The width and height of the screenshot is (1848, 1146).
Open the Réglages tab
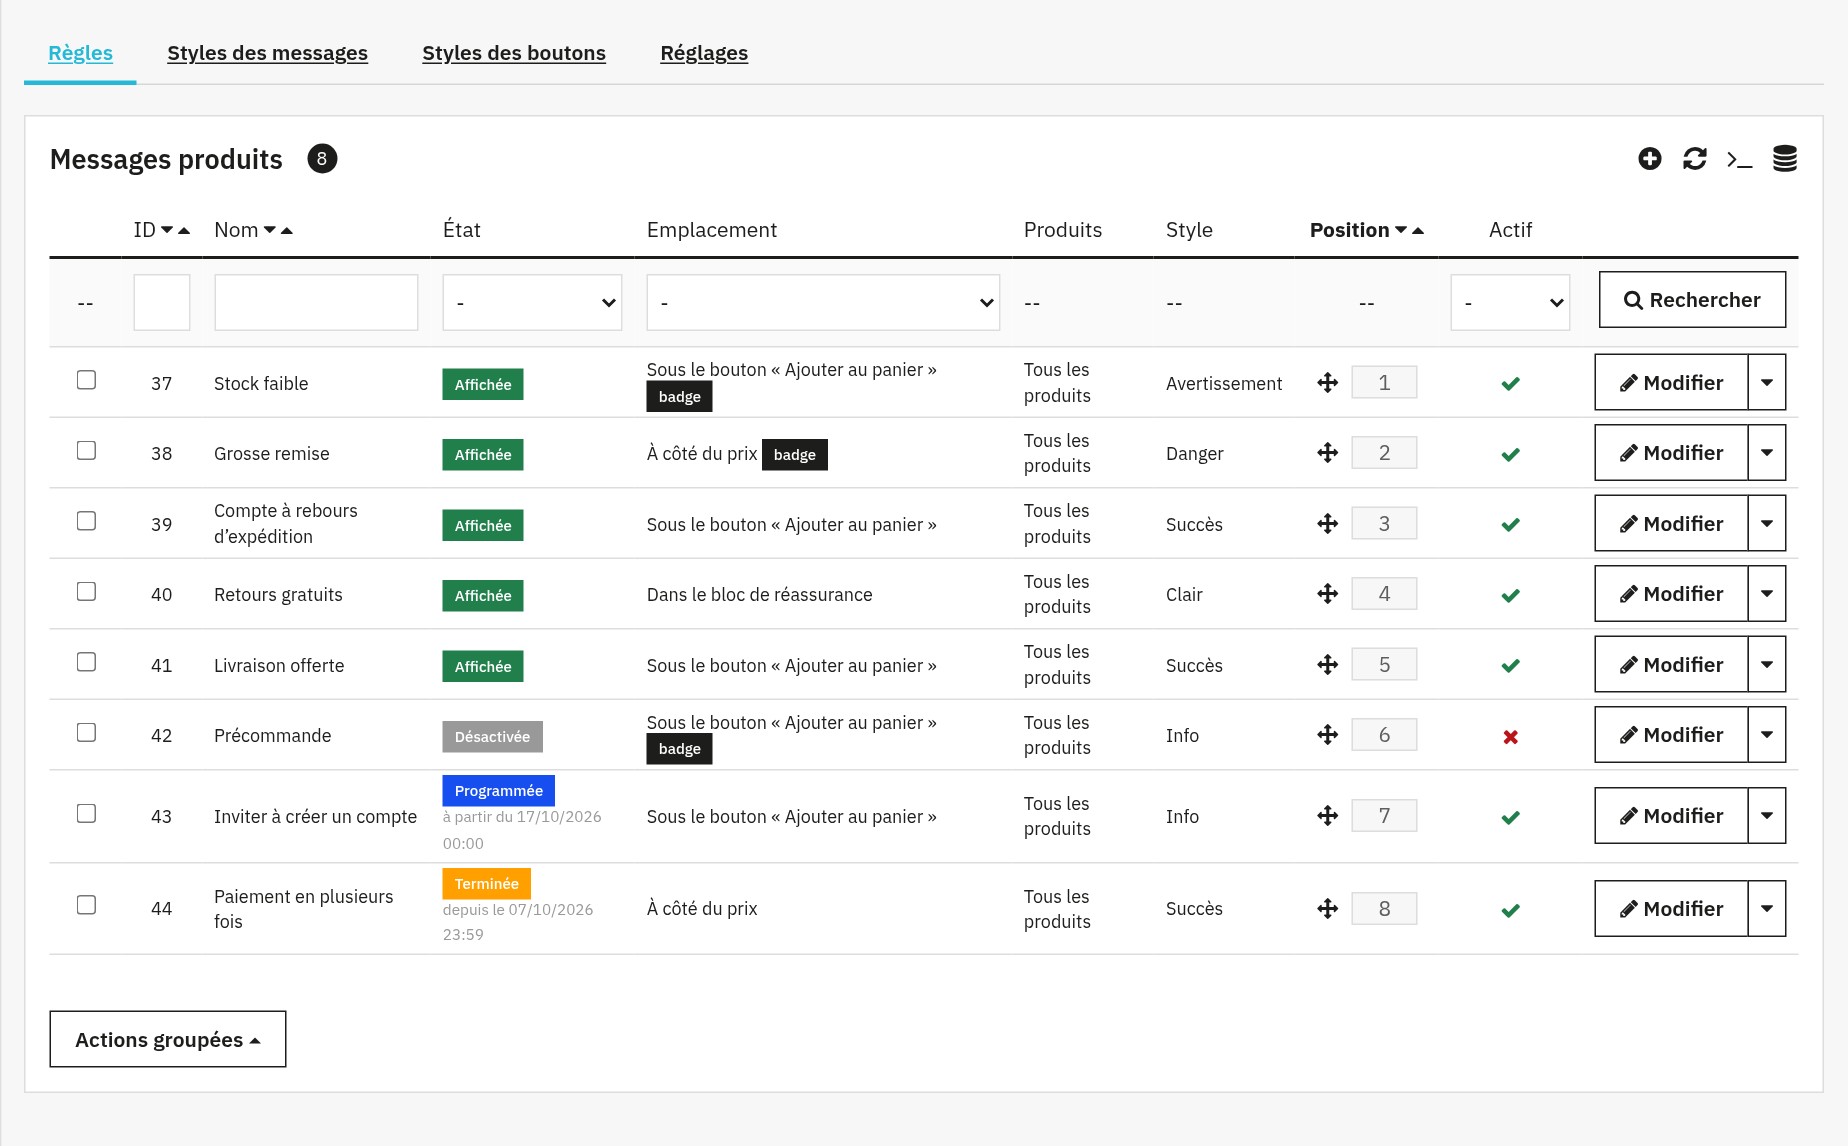pos(704,53)
